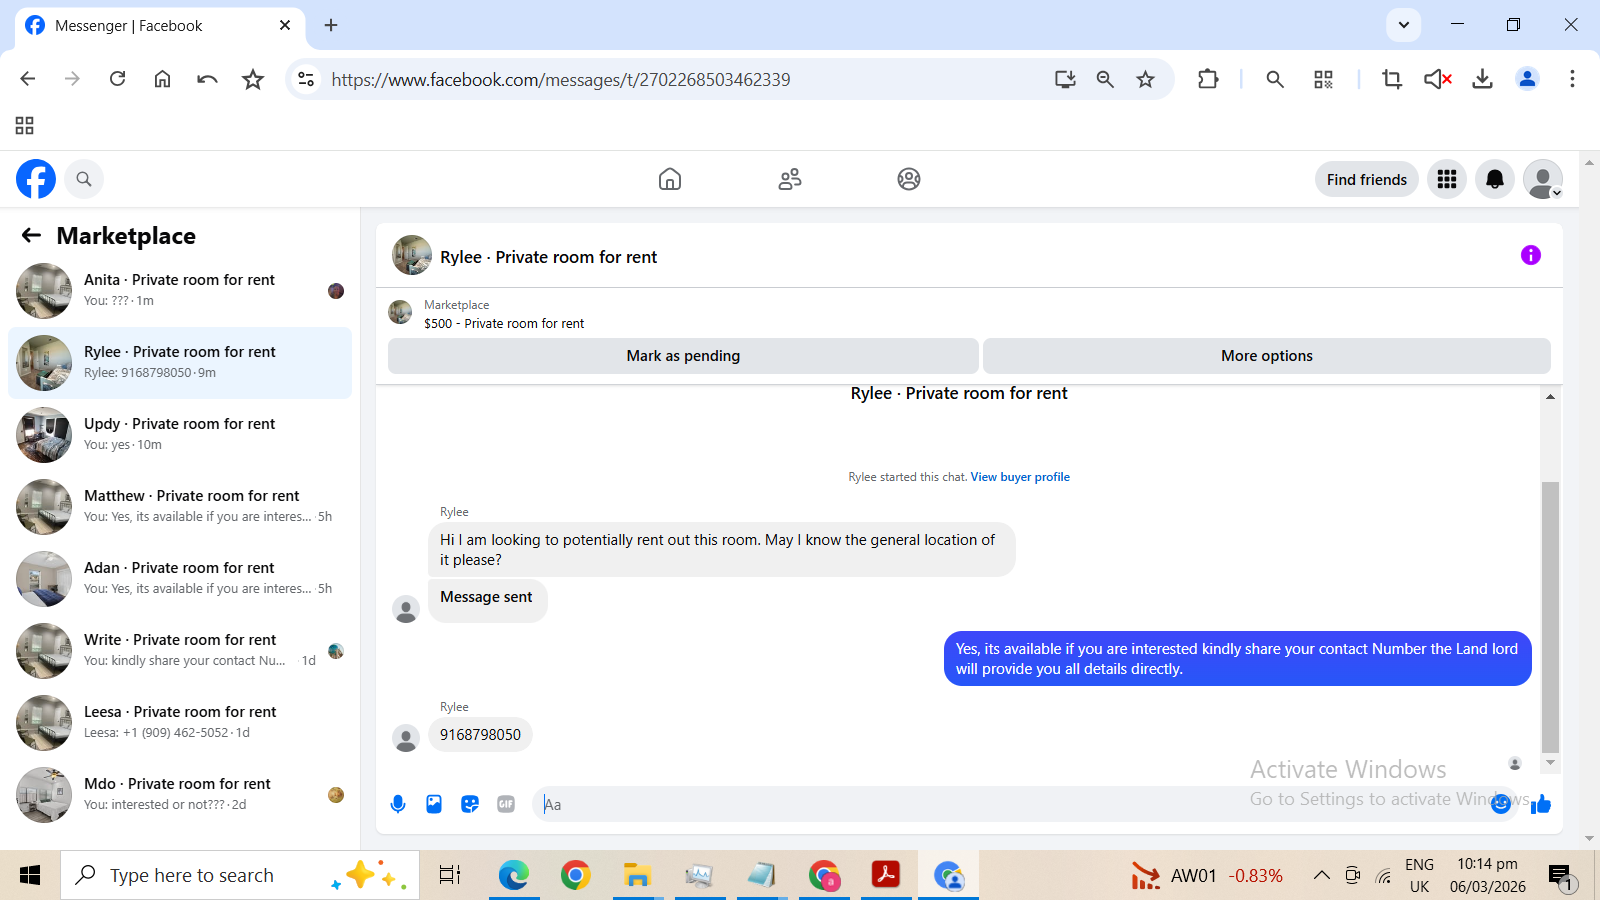
Task: Click the 9168798050 message bubble
Action: 480,735
